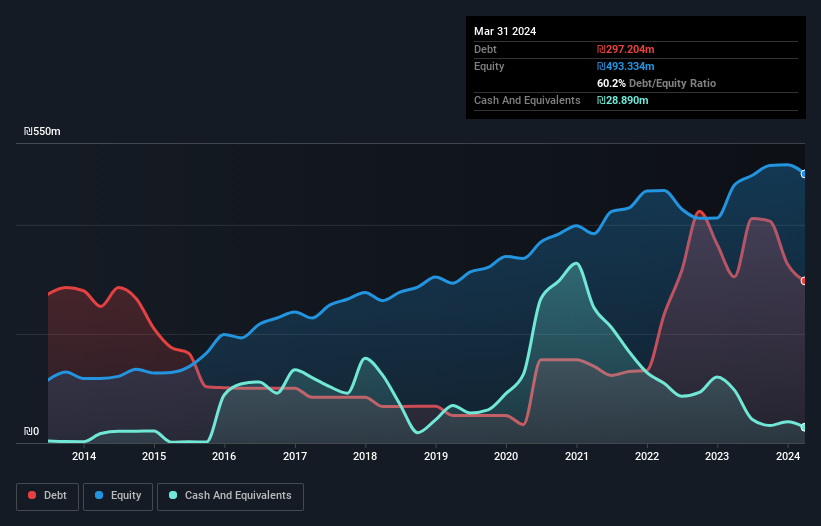Click the Equity label in tooltip
The width and height of the screenshot is (821, 526).
pos(489,66)
